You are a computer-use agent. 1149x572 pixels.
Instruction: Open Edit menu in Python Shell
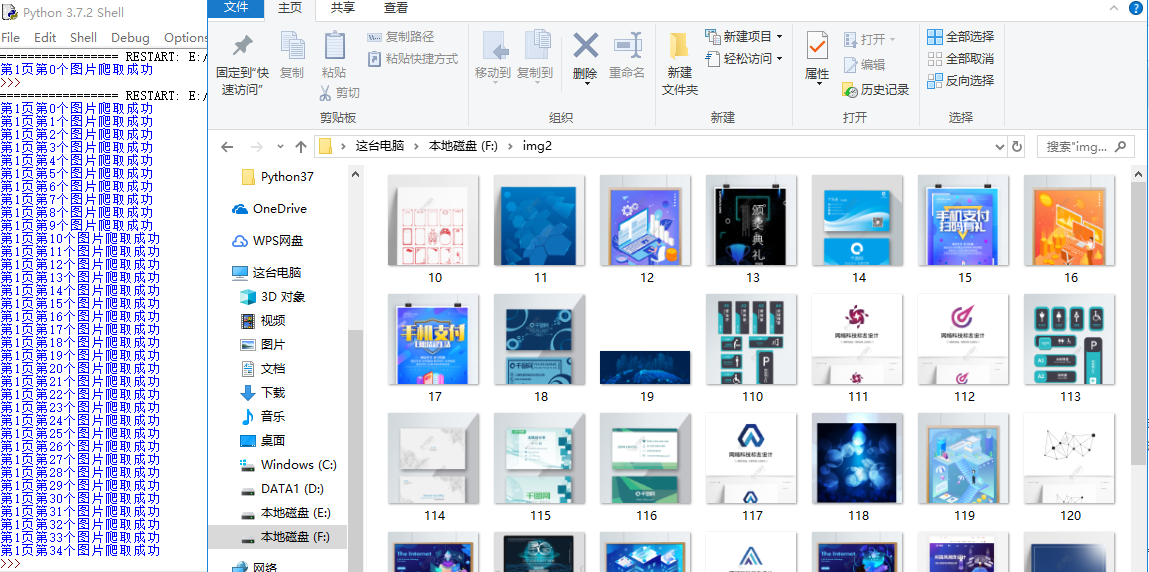(45, 37)
